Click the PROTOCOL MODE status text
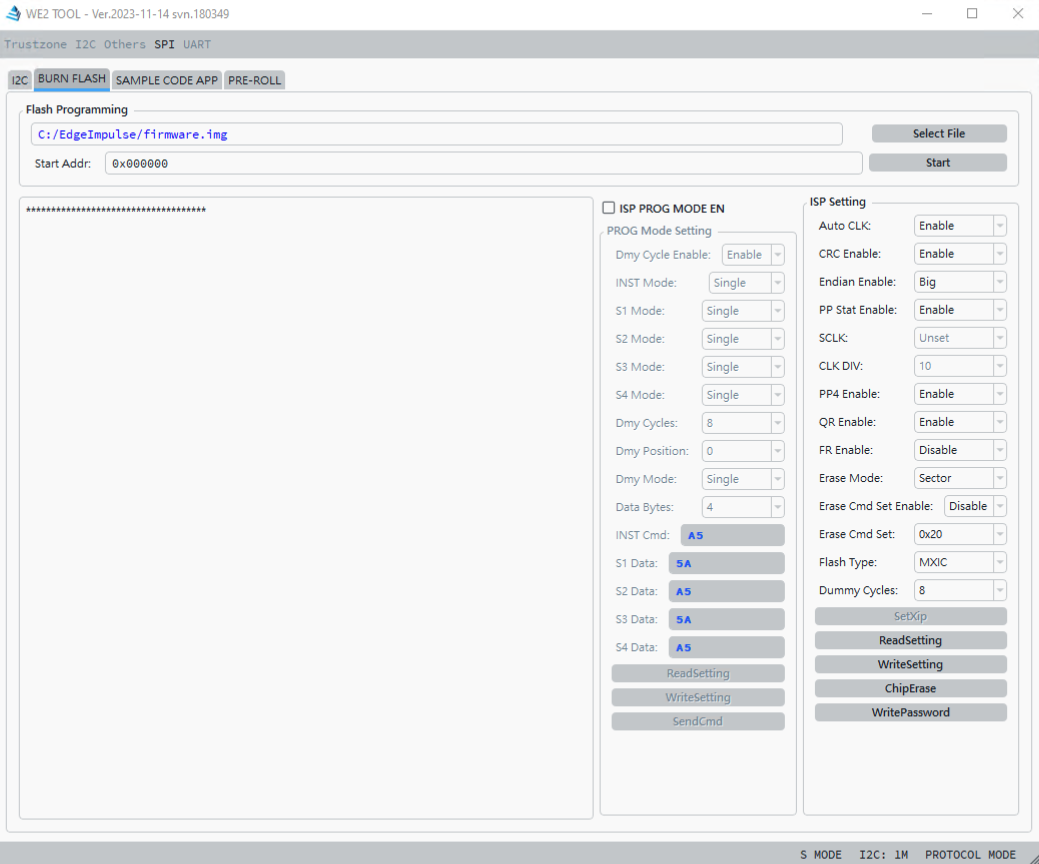Viewport: 1039px width, 864px height. (970, 855)
